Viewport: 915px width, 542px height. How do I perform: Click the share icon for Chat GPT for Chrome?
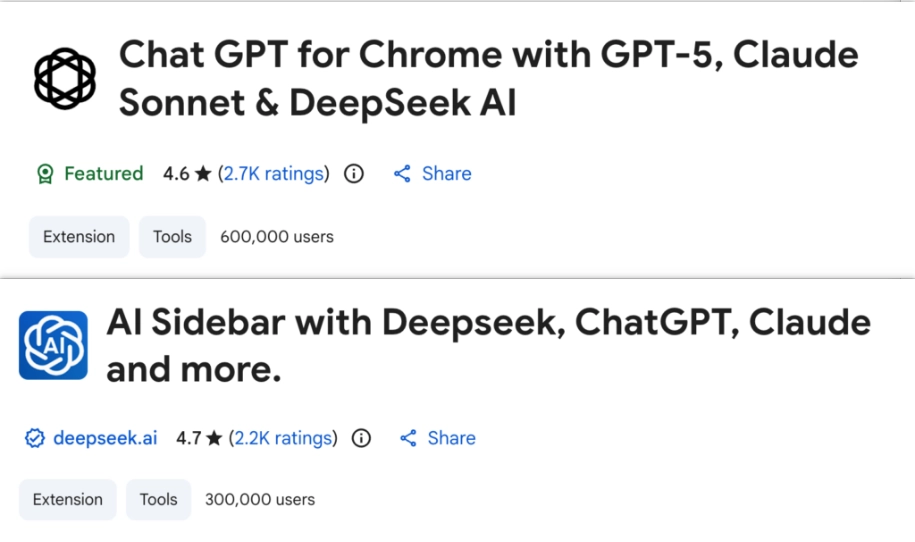click(x=402, y=174)
